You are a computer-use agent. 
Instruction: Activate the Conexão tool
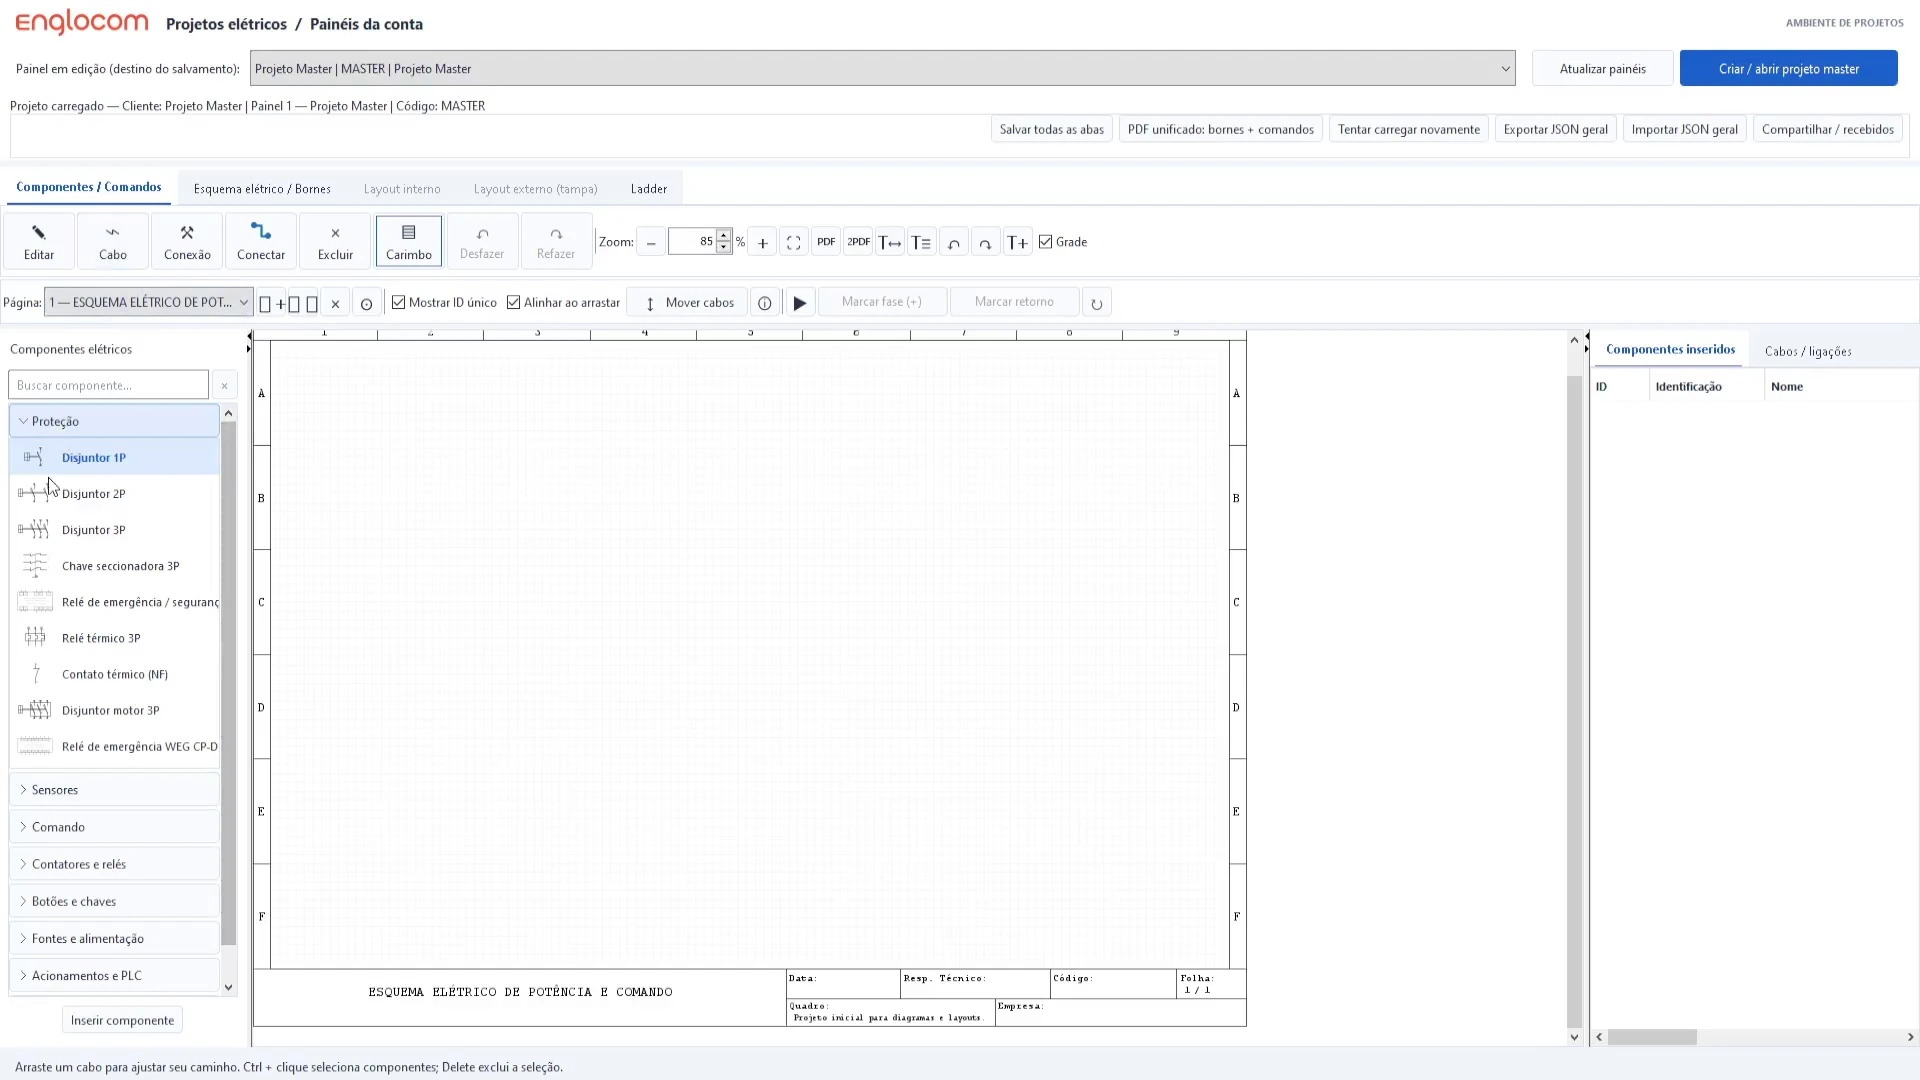pos(187,241)
